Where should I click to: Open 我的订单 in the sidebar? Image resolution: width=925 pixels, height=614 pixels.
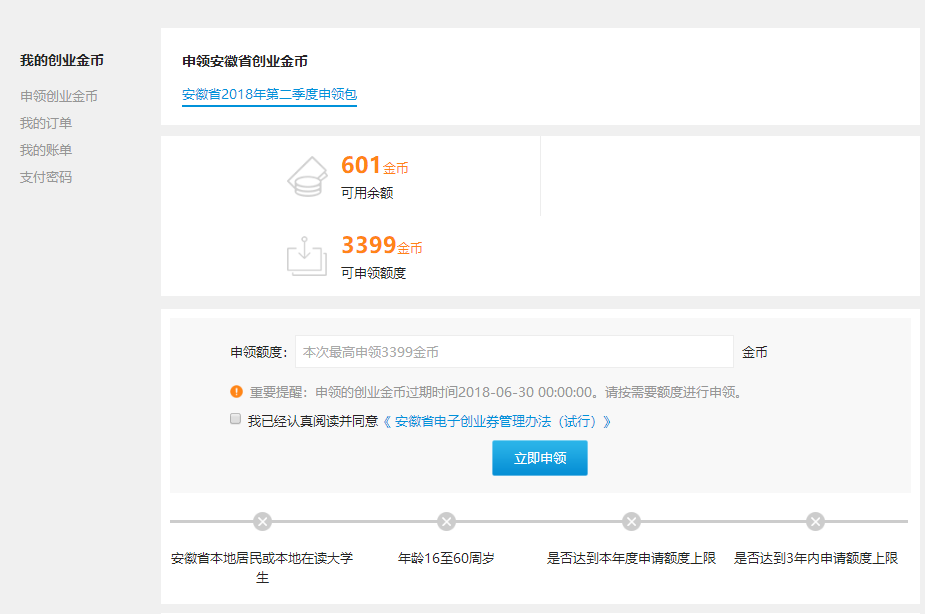(x=46, y=123)
